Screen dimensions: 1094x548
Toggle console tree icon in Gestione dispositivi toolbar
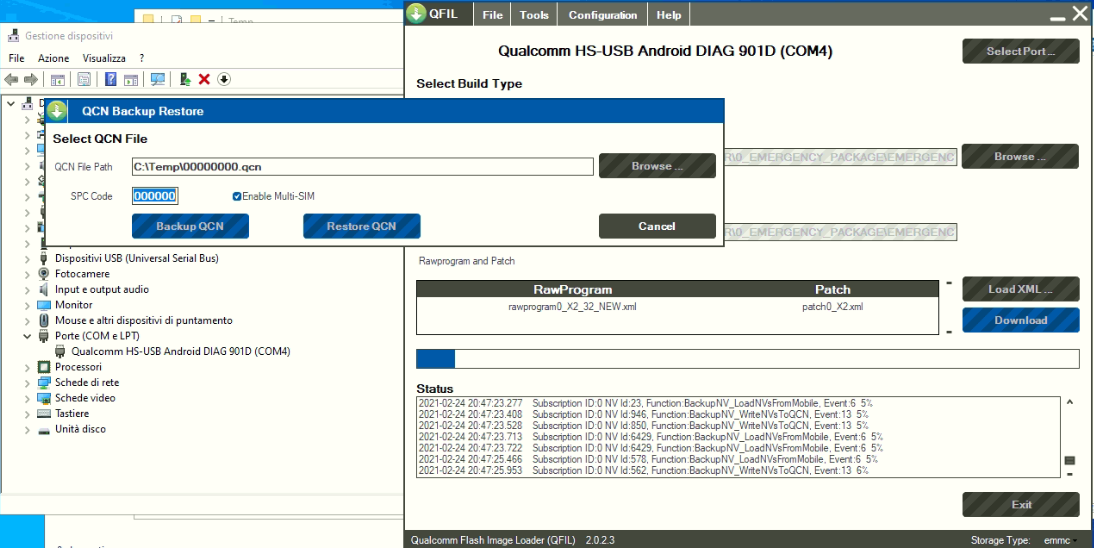58,80
